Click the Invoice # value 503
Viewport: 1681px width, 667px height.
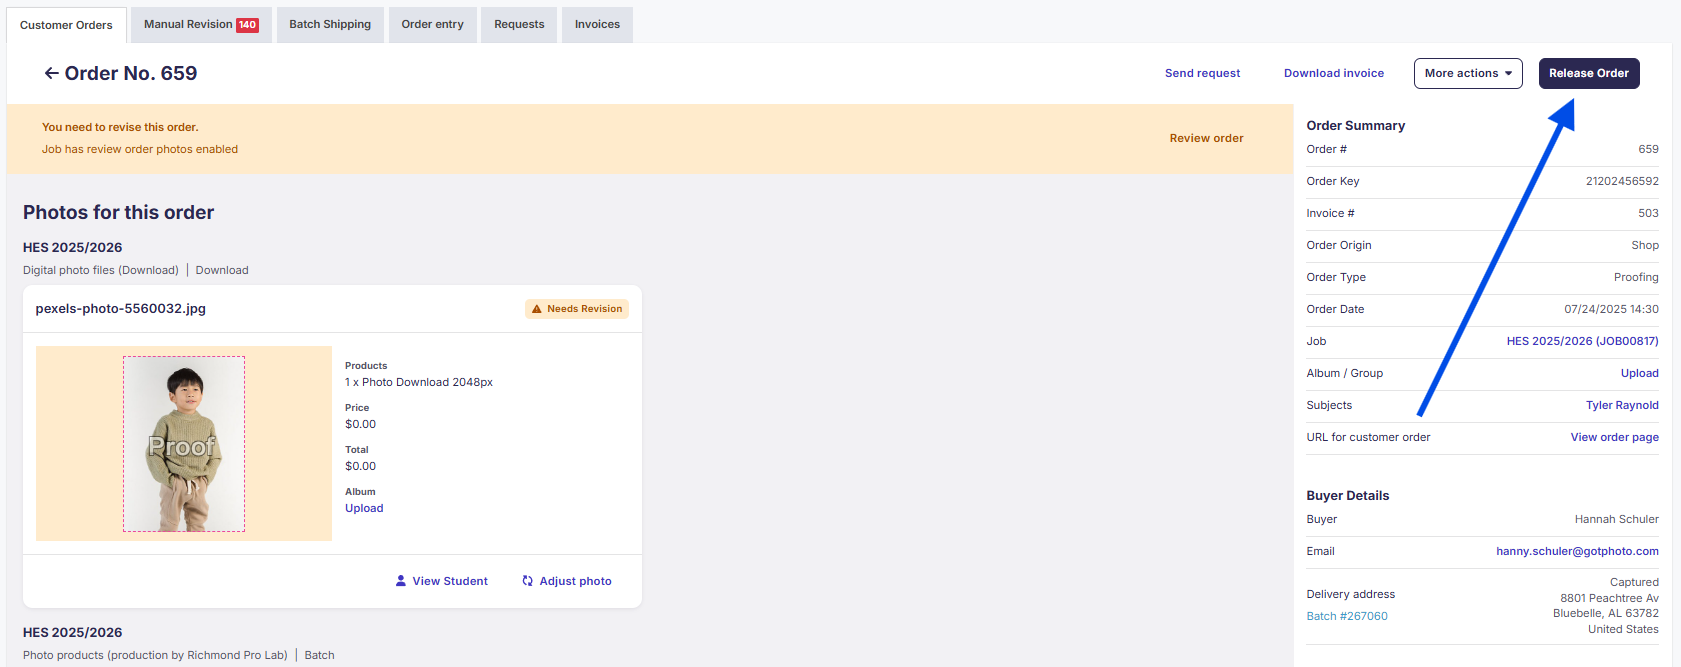pyautogui.click(x=1648, y=213)
